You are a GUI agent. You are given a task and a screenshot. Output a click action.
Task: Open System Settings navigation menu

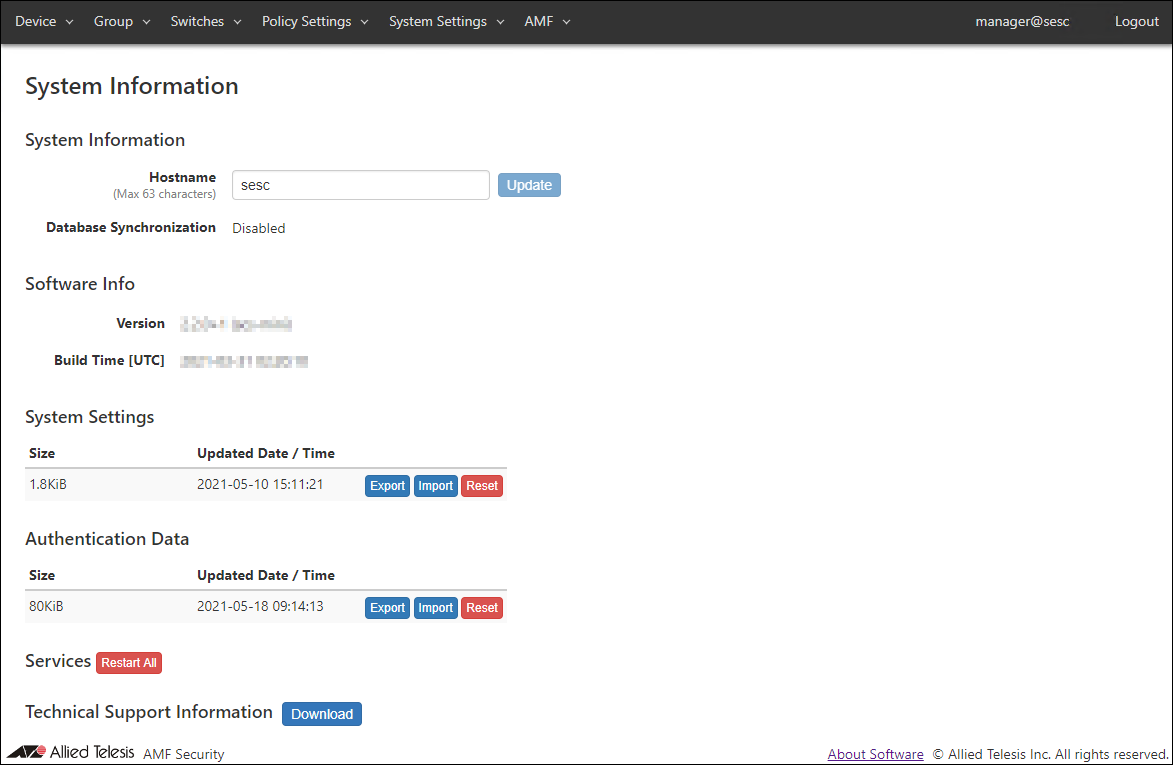click(x=446, y=21)
